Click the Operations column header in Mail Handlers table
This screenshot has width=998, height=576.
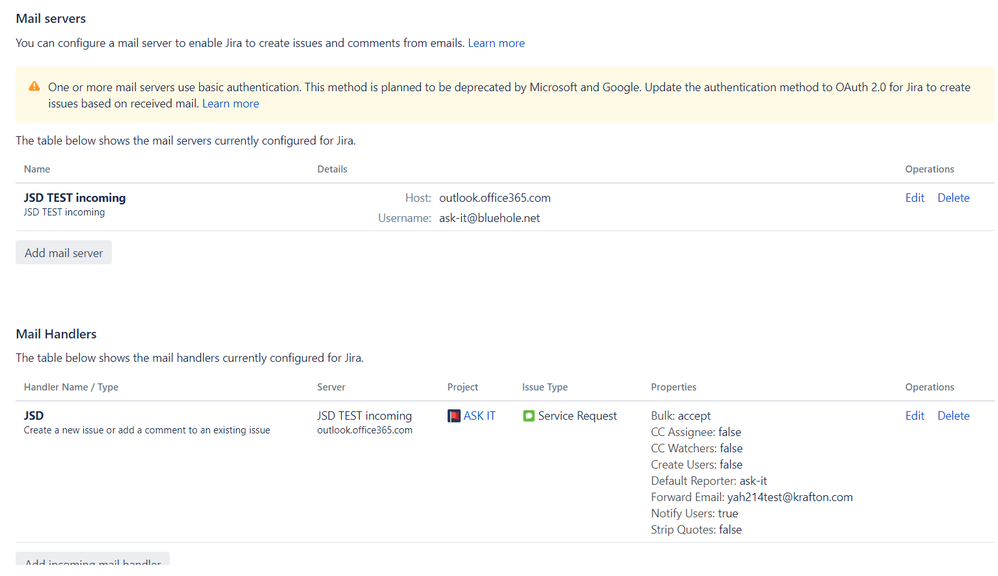[x=930, y=387]
